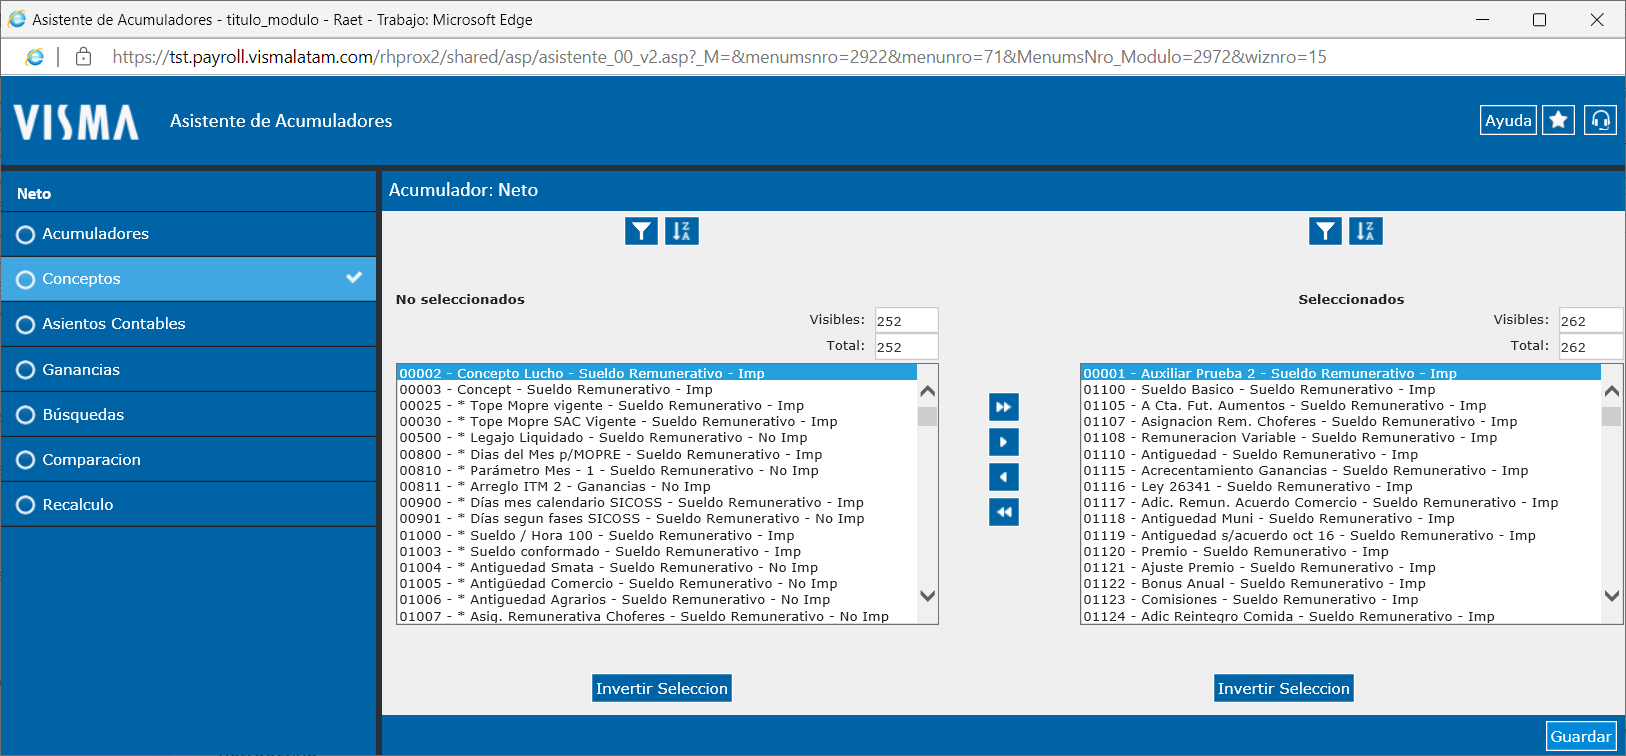Select '01123 - Comisiones' row
Image resolution: width=1626 pixels, height=756 pixels.
point(1341,599)
